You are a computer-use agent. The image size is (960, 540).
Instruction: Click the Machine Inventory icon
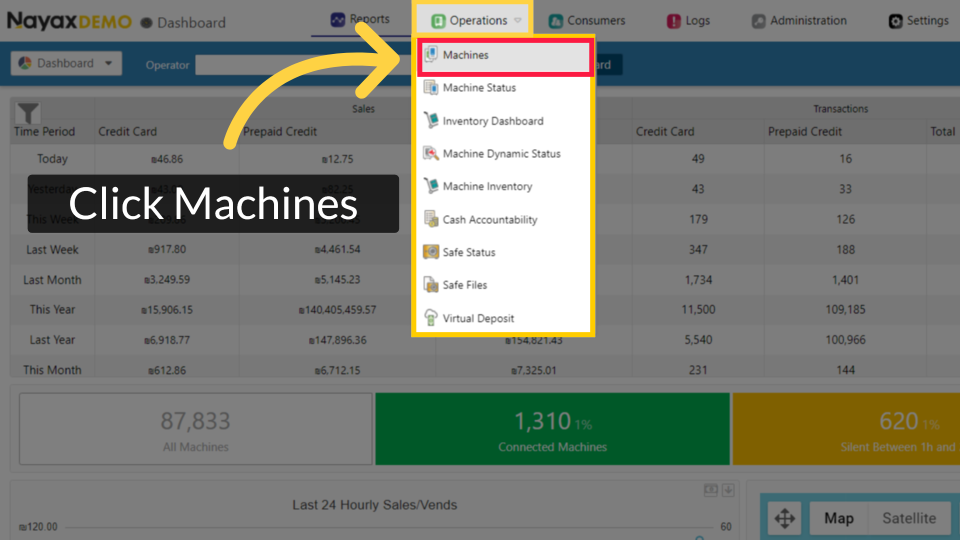[431, 187]
